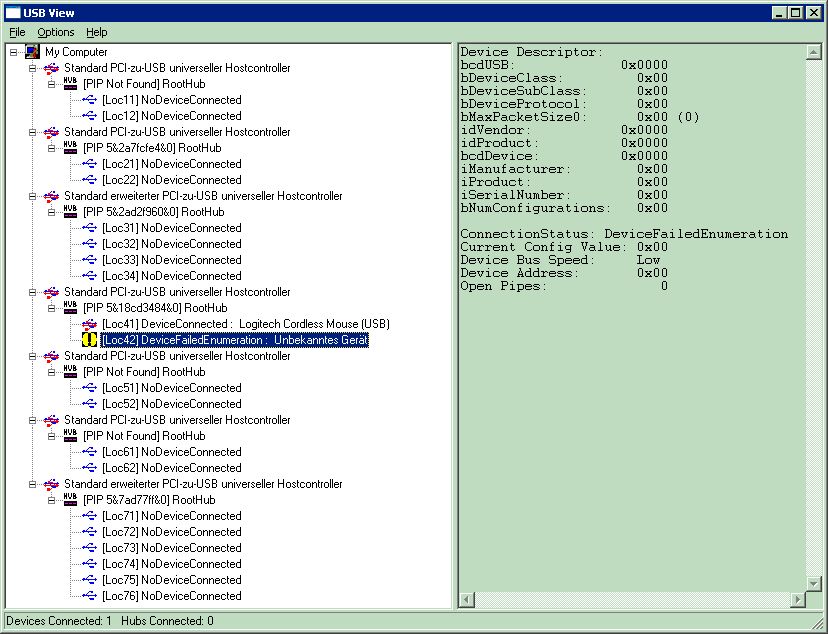
Task: Click the USB port icon for Loc32
Action: [90, 244]
